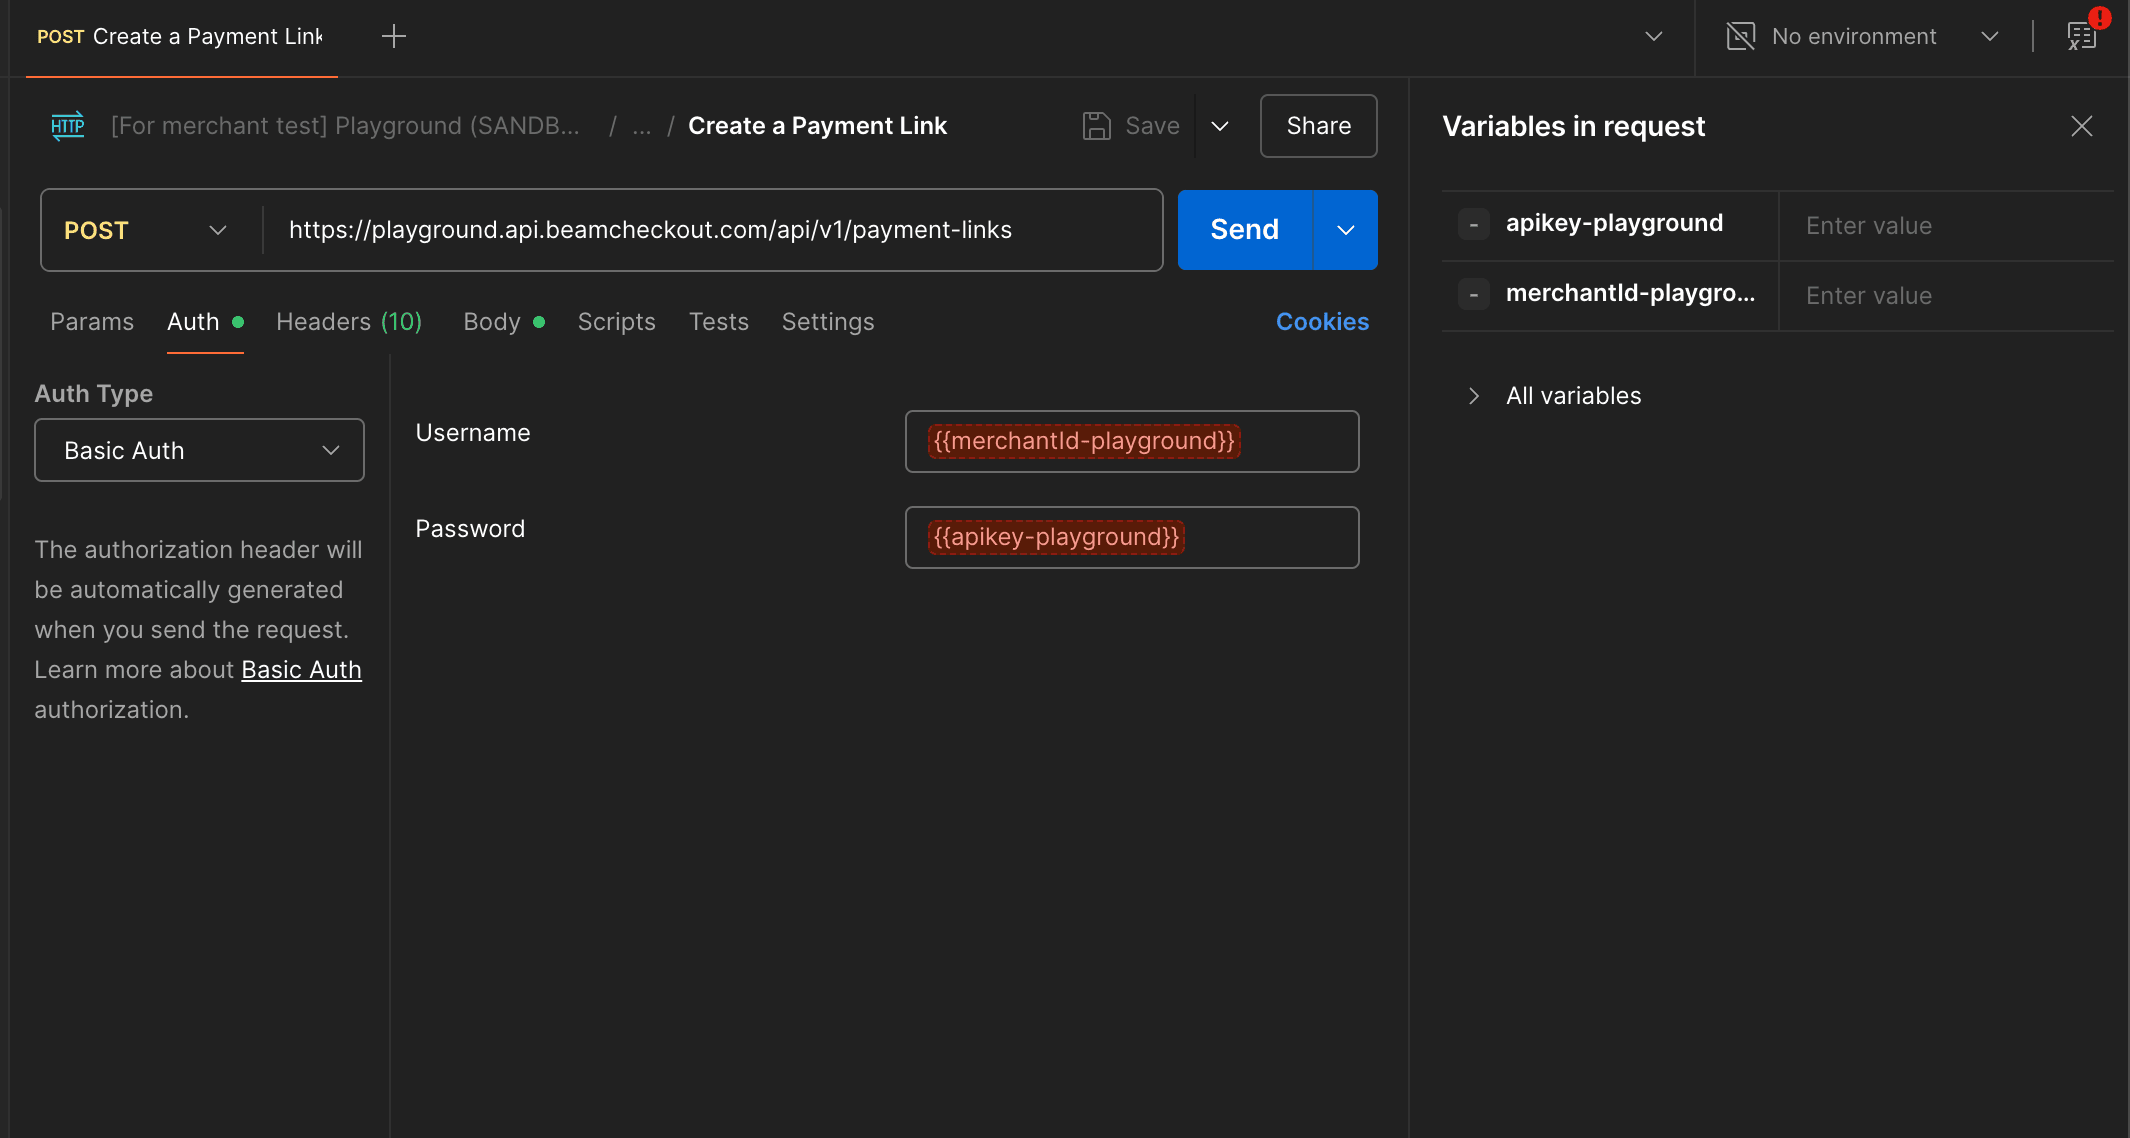
Task: Click the HTTP request type icon
Action: click(68, 126)
